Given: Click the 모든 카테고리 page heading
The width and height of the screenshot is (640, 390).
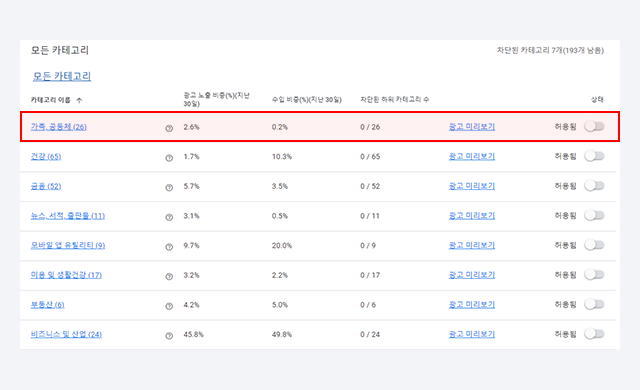Looking at the screenshot, I should (x=60, y=50).
